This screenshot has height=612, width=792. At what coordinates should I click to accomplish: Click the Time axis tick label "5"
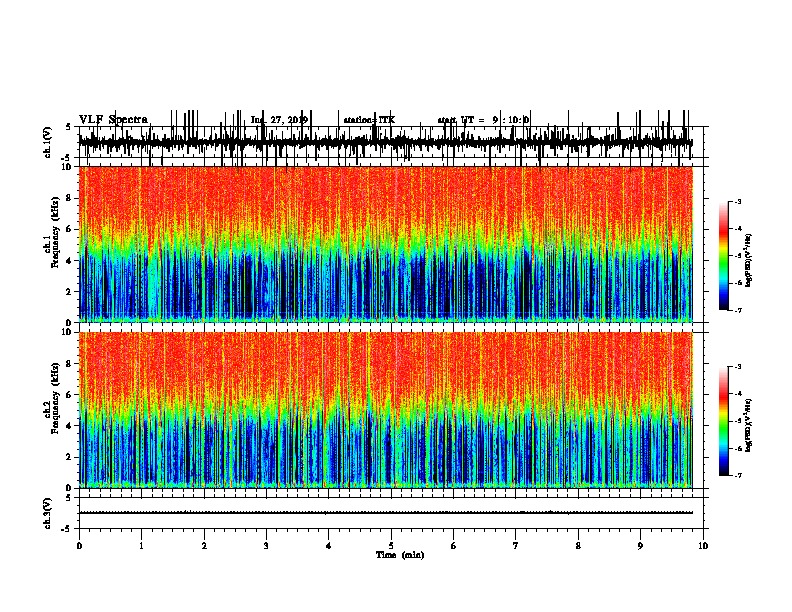pos(391,546)
